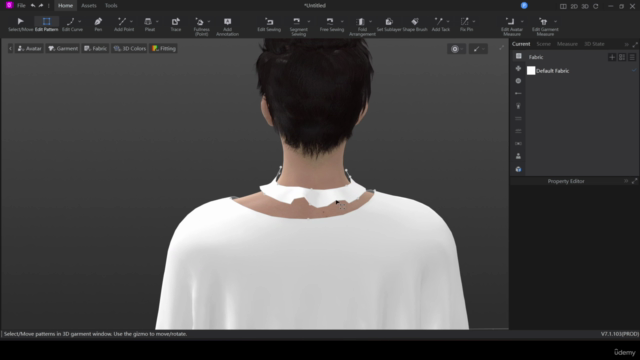Add a new fabric with plus icon
This screenshot has width=640, height=360.
click(612, 57)
